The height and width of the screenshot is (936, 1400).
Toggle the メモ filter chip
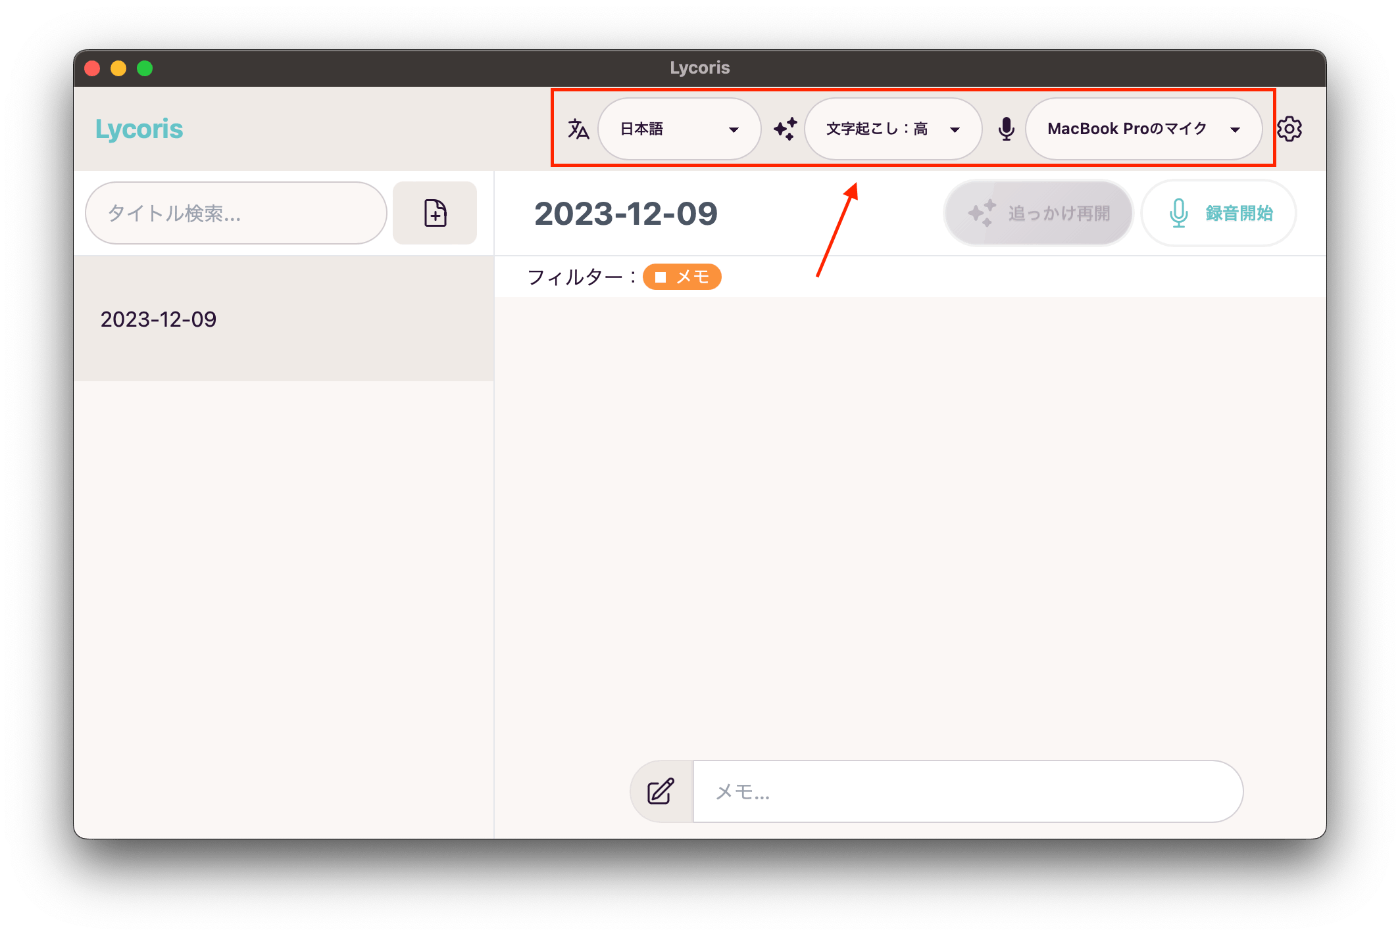click(x=682, y=277)
